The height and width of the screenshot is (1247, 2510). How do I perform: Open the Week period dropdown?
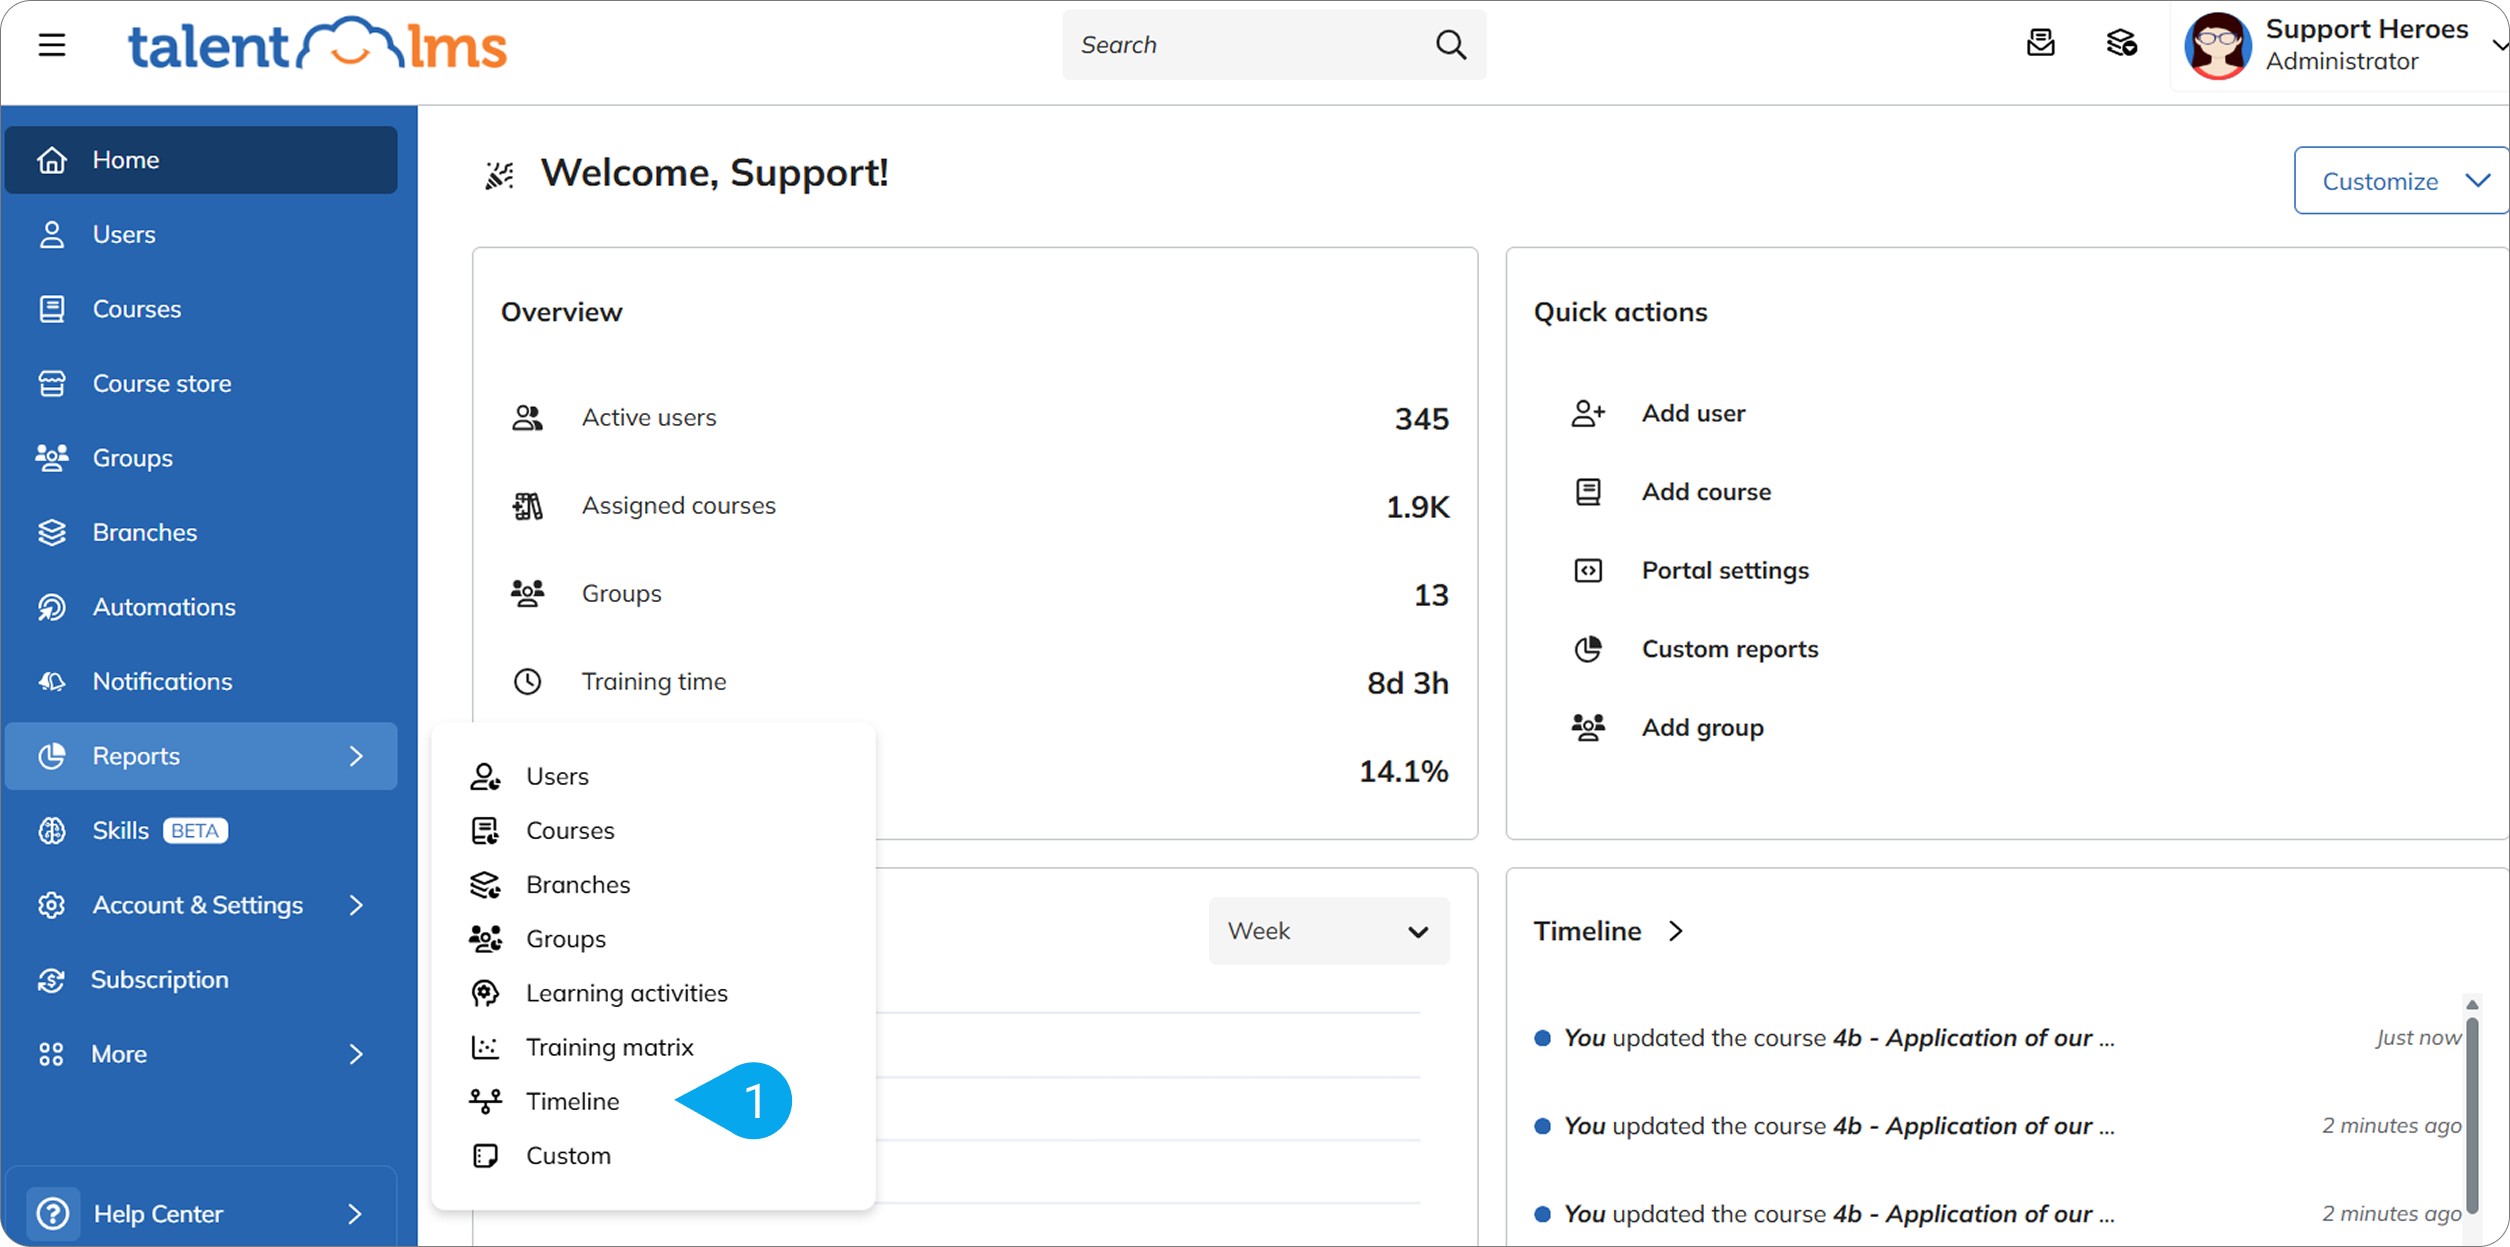click(1329, 931)
